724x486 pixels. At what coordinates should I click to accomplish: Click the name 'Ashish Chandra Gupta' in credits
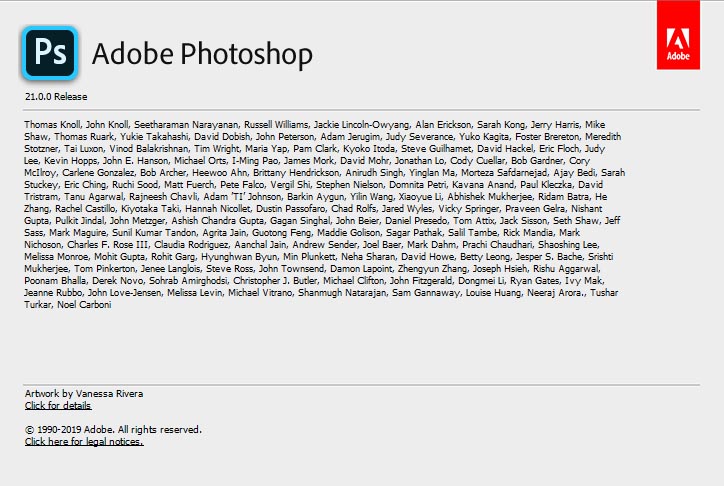(218, 221)
